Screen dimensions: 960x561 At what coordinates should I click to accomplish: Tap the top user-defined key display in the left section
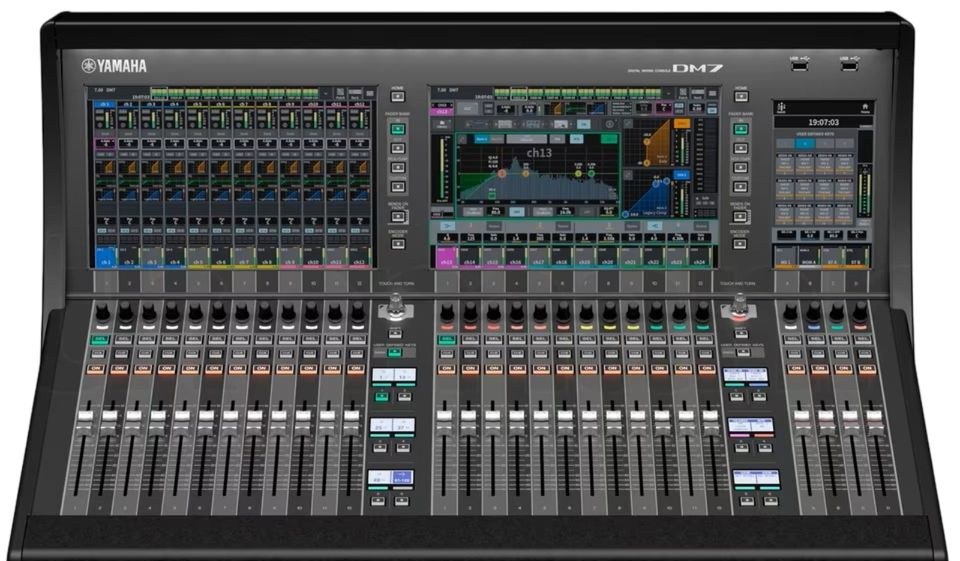(394, 375)
